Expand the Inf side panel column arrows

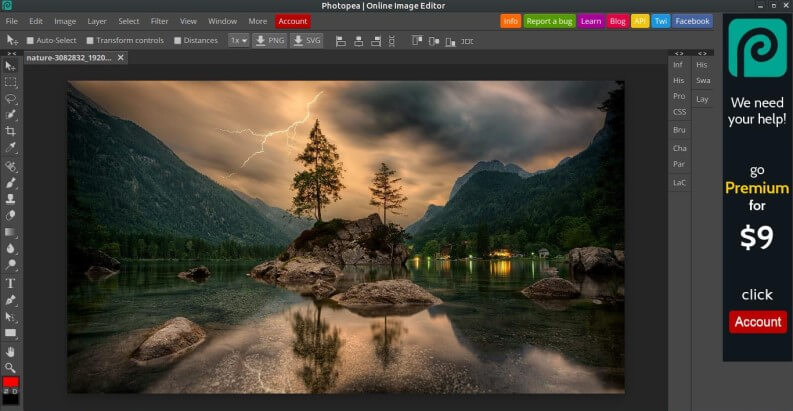(x=679, y=53)
